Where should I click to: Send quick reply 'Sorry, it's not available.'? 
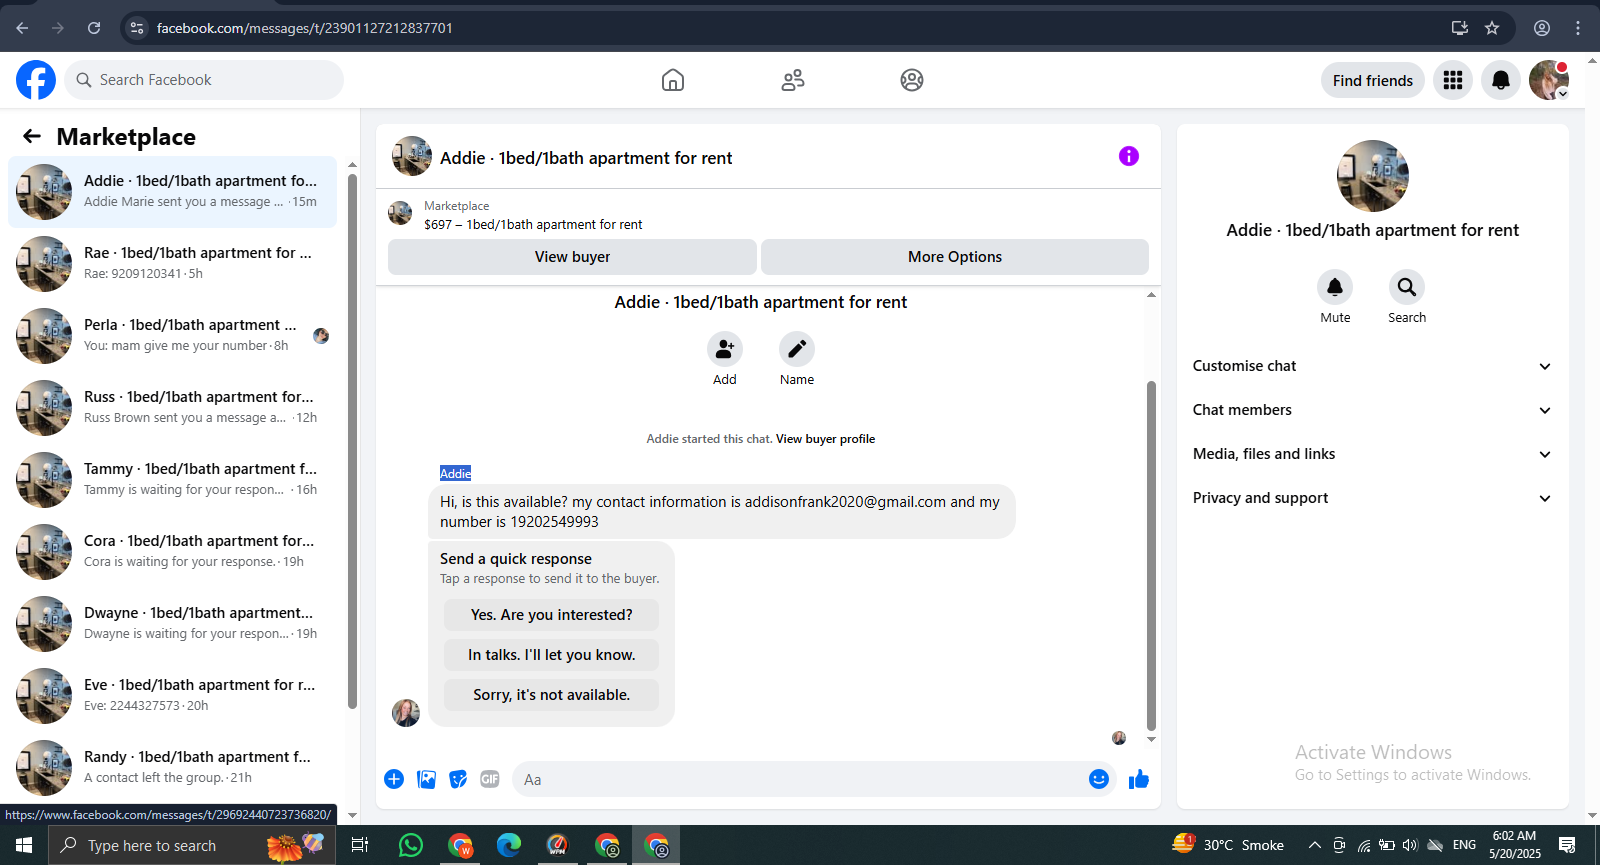[552, 695]
